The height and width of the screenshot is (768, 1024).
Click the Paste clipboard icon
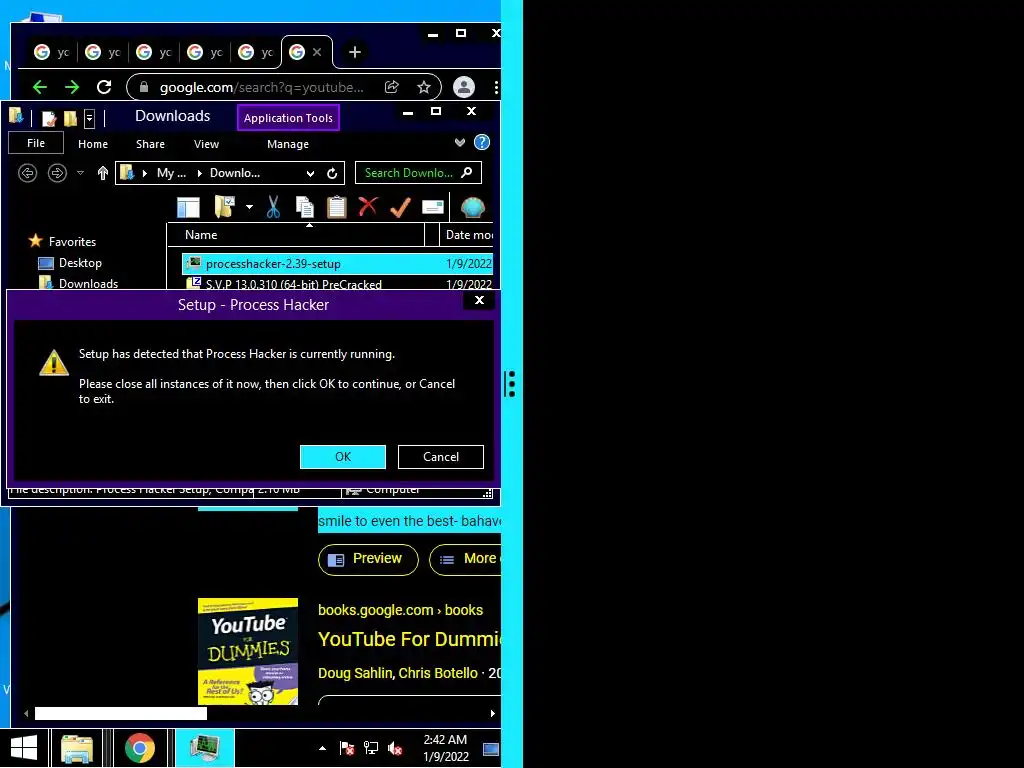click(x=336, y=207)
